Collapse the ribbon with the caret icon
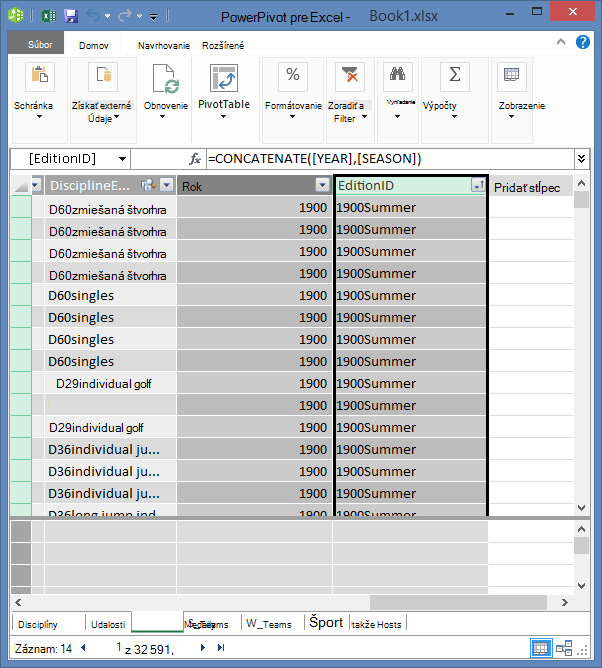This screenshot has height=668, width=602. [x=561, y=42]
